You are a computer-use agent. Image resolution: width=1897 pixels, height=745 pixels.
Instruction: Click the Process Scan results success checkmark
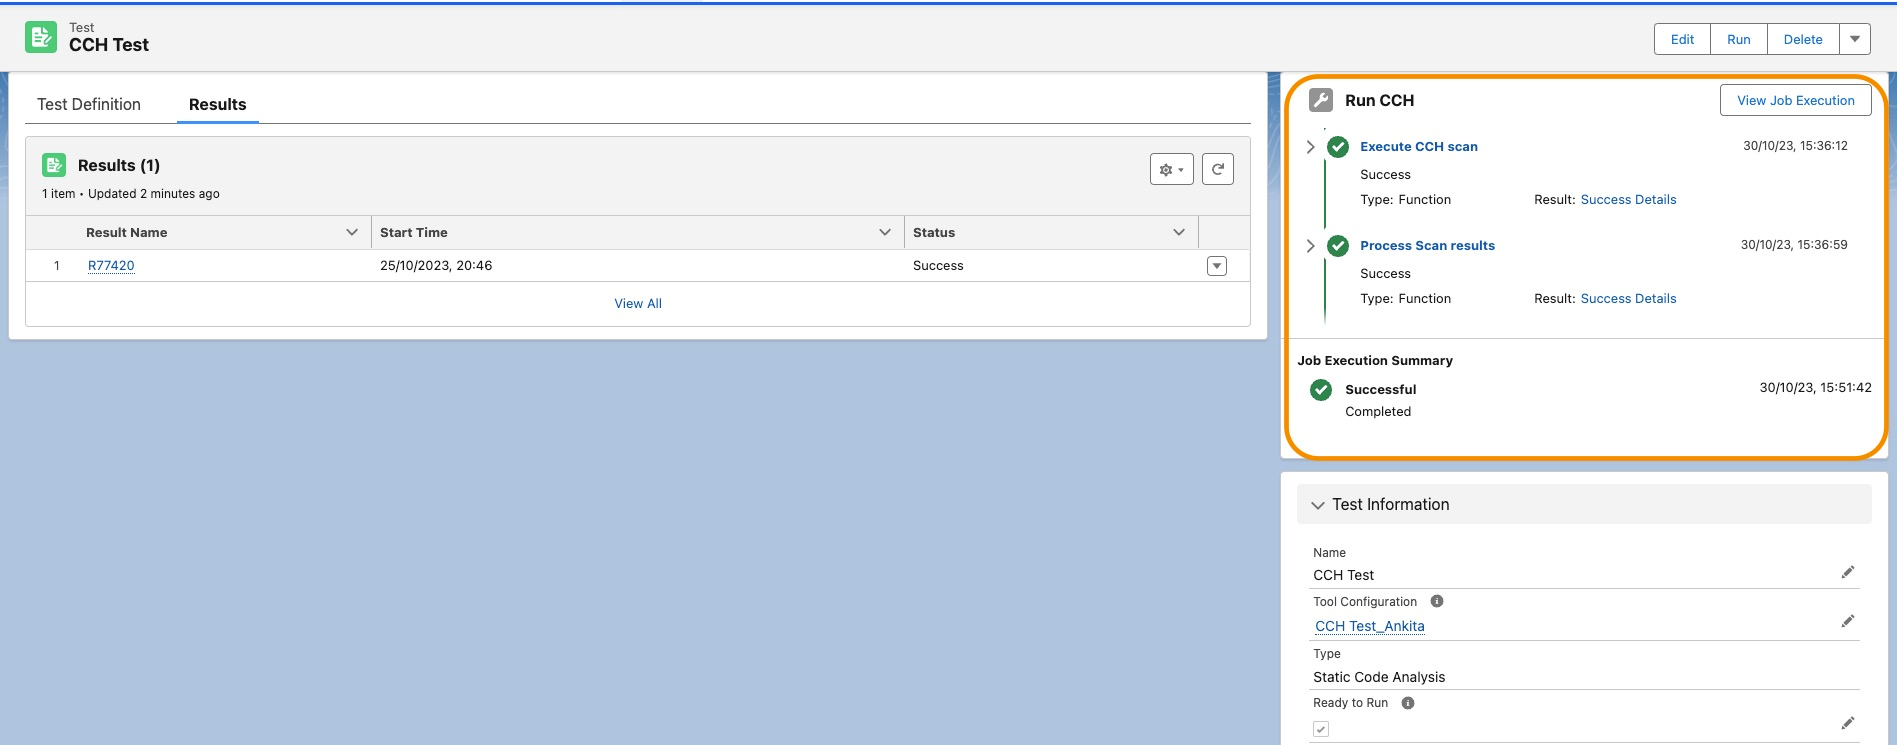tap(1338, 246)
